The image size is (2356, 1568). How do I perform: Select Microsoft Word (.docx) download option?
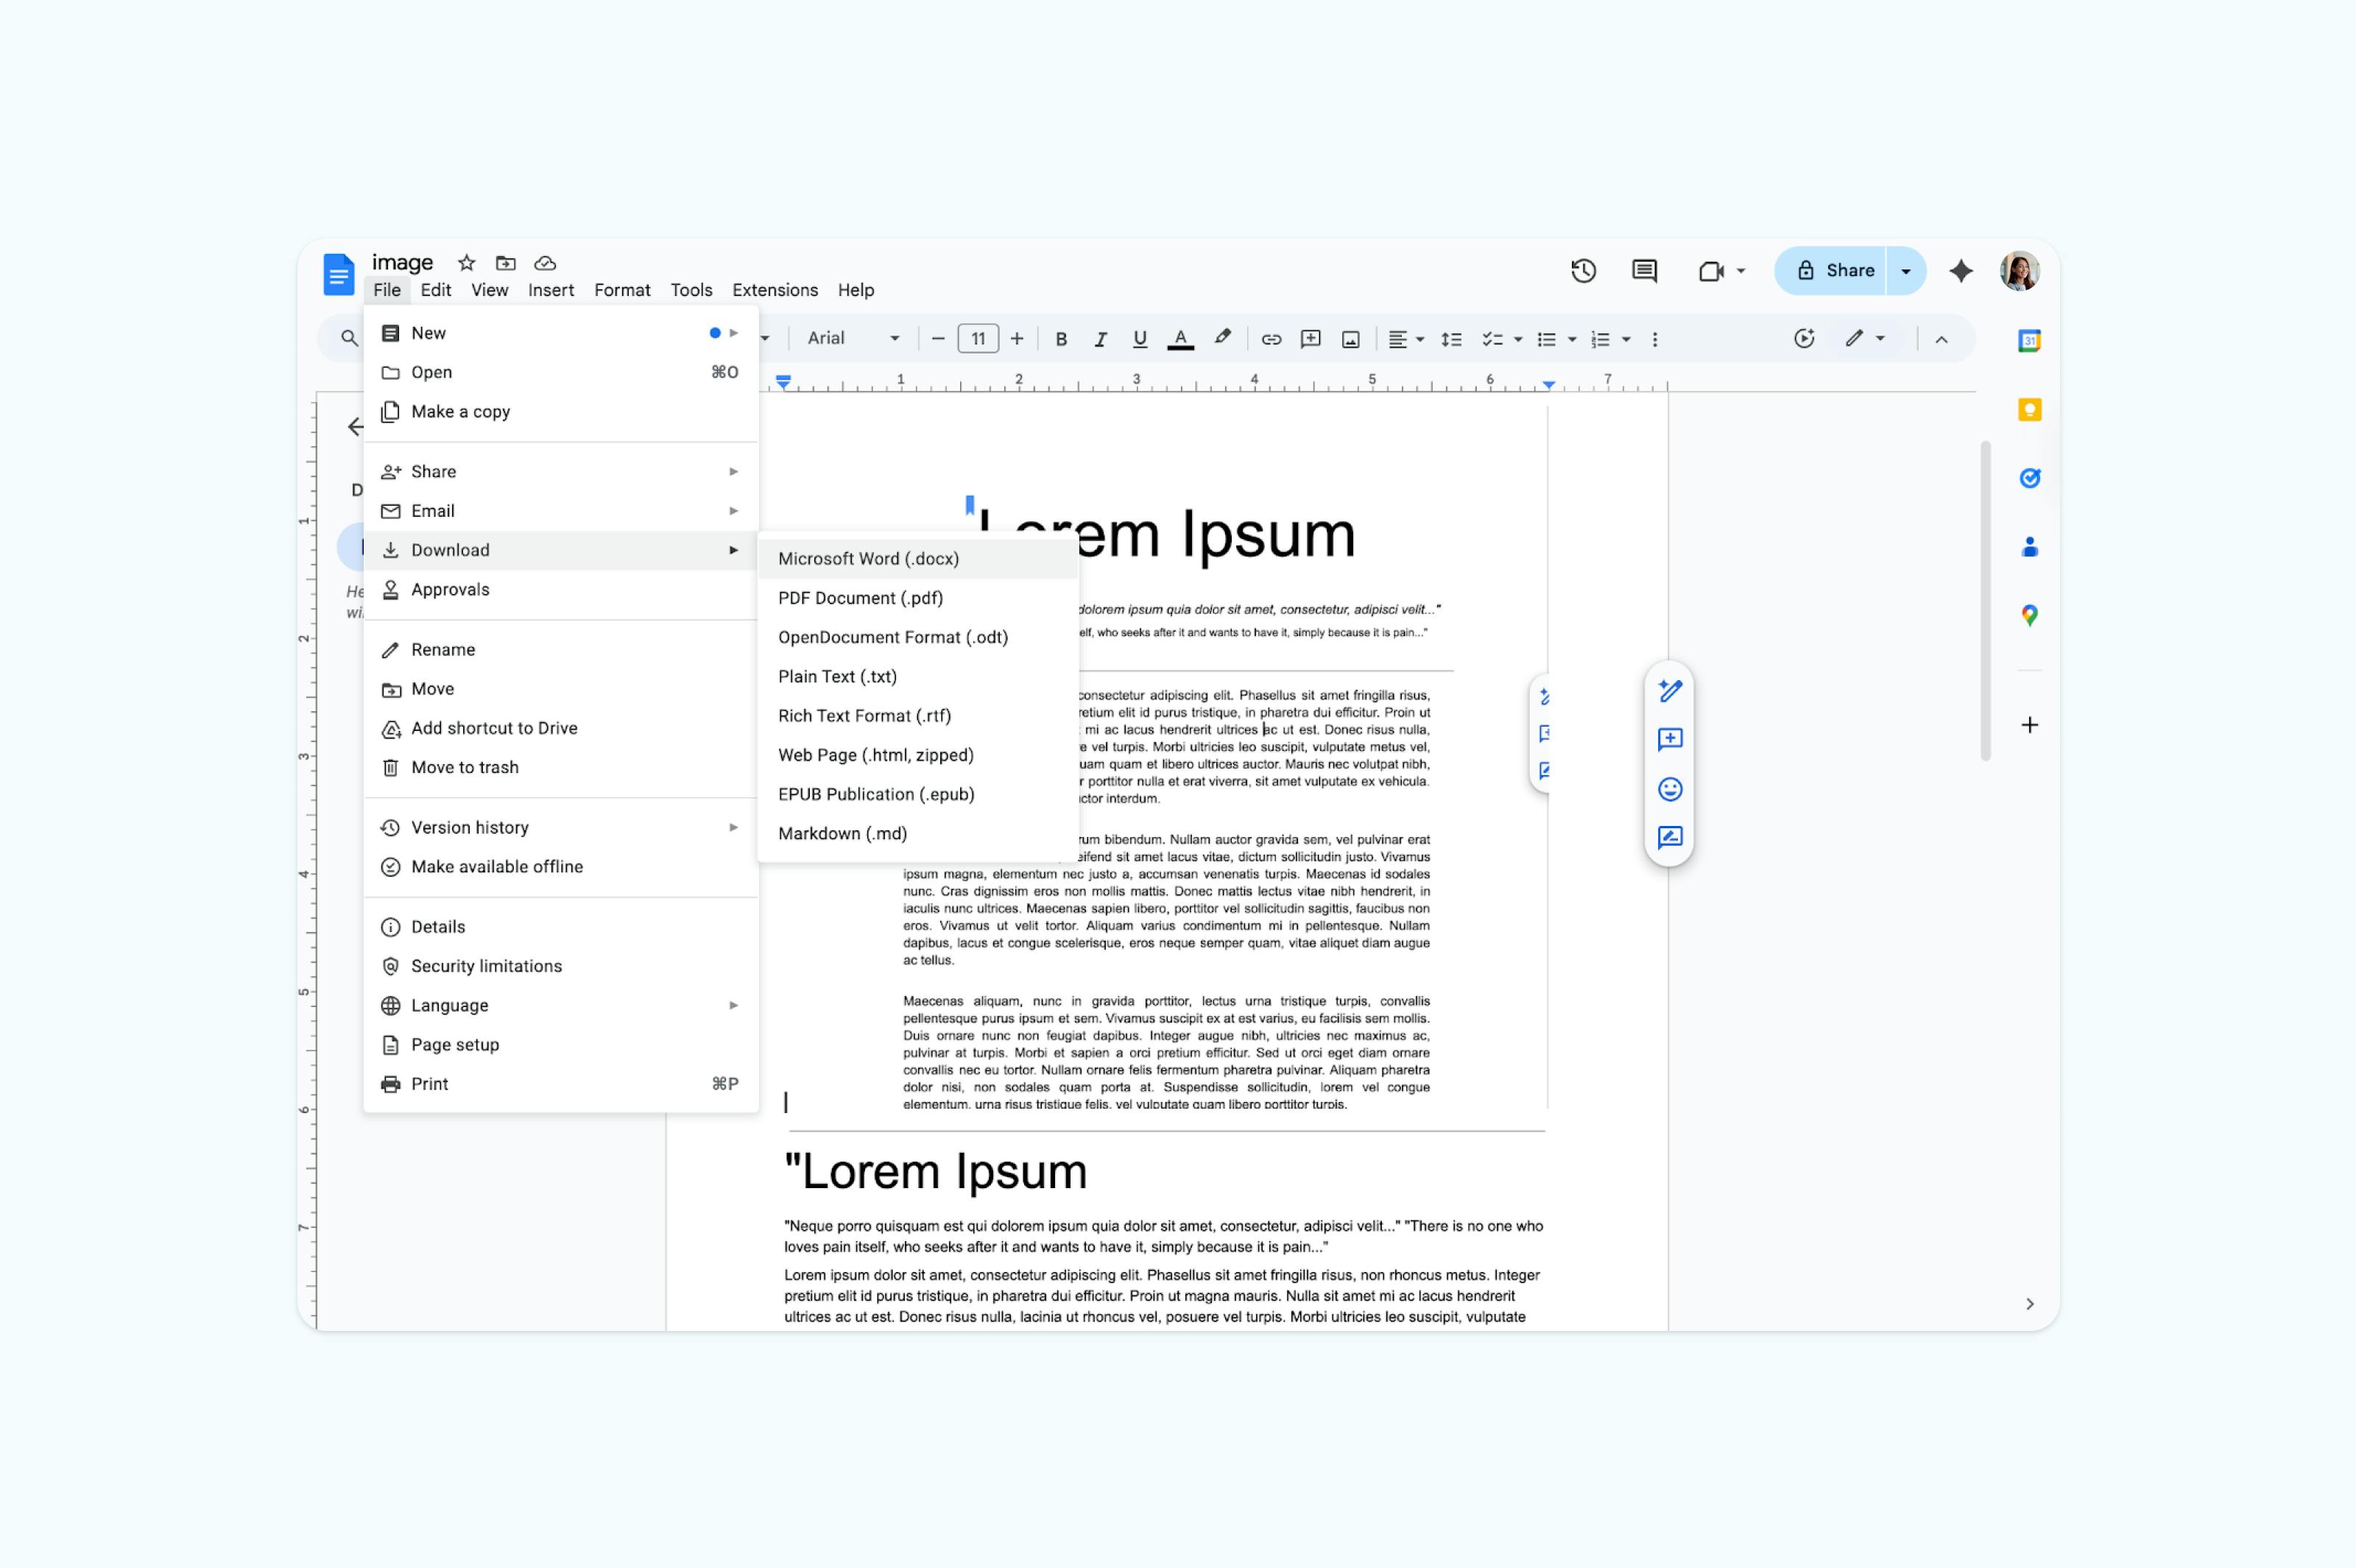coord(867,558)
